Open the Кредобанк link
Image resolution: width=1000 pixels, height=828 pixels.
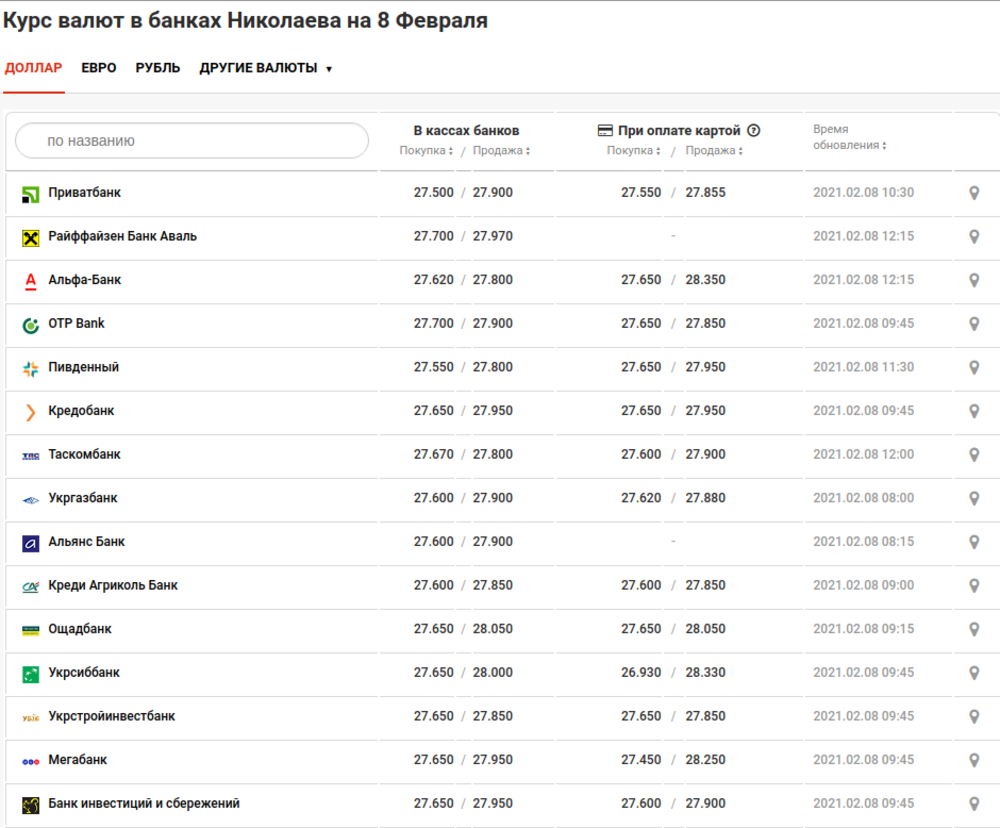pyautogui.click(x=81, y=411)
